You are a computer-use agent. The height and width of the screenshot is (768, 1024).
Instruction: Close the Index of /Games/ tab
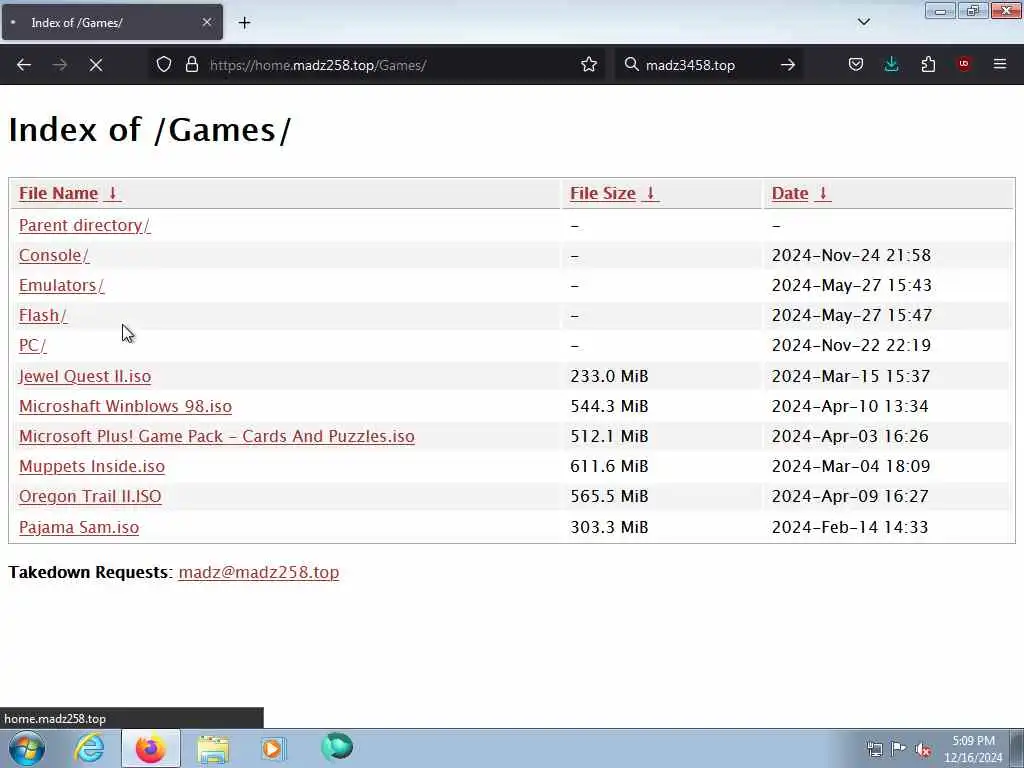[207, 22]
